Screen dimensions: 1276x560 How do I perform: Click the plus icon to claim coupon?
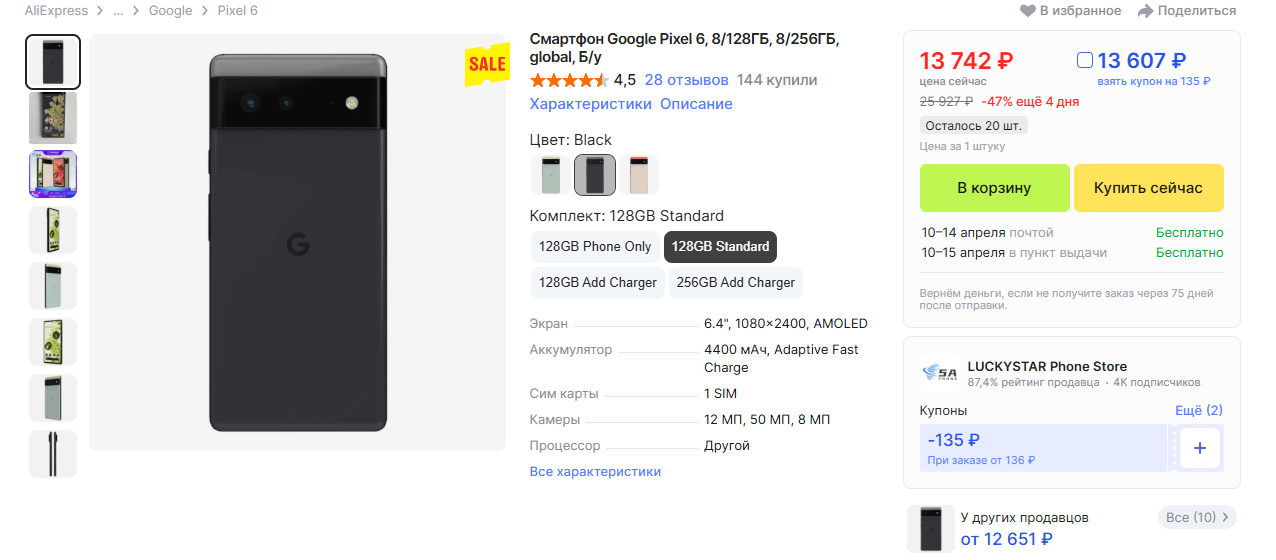1199,448
